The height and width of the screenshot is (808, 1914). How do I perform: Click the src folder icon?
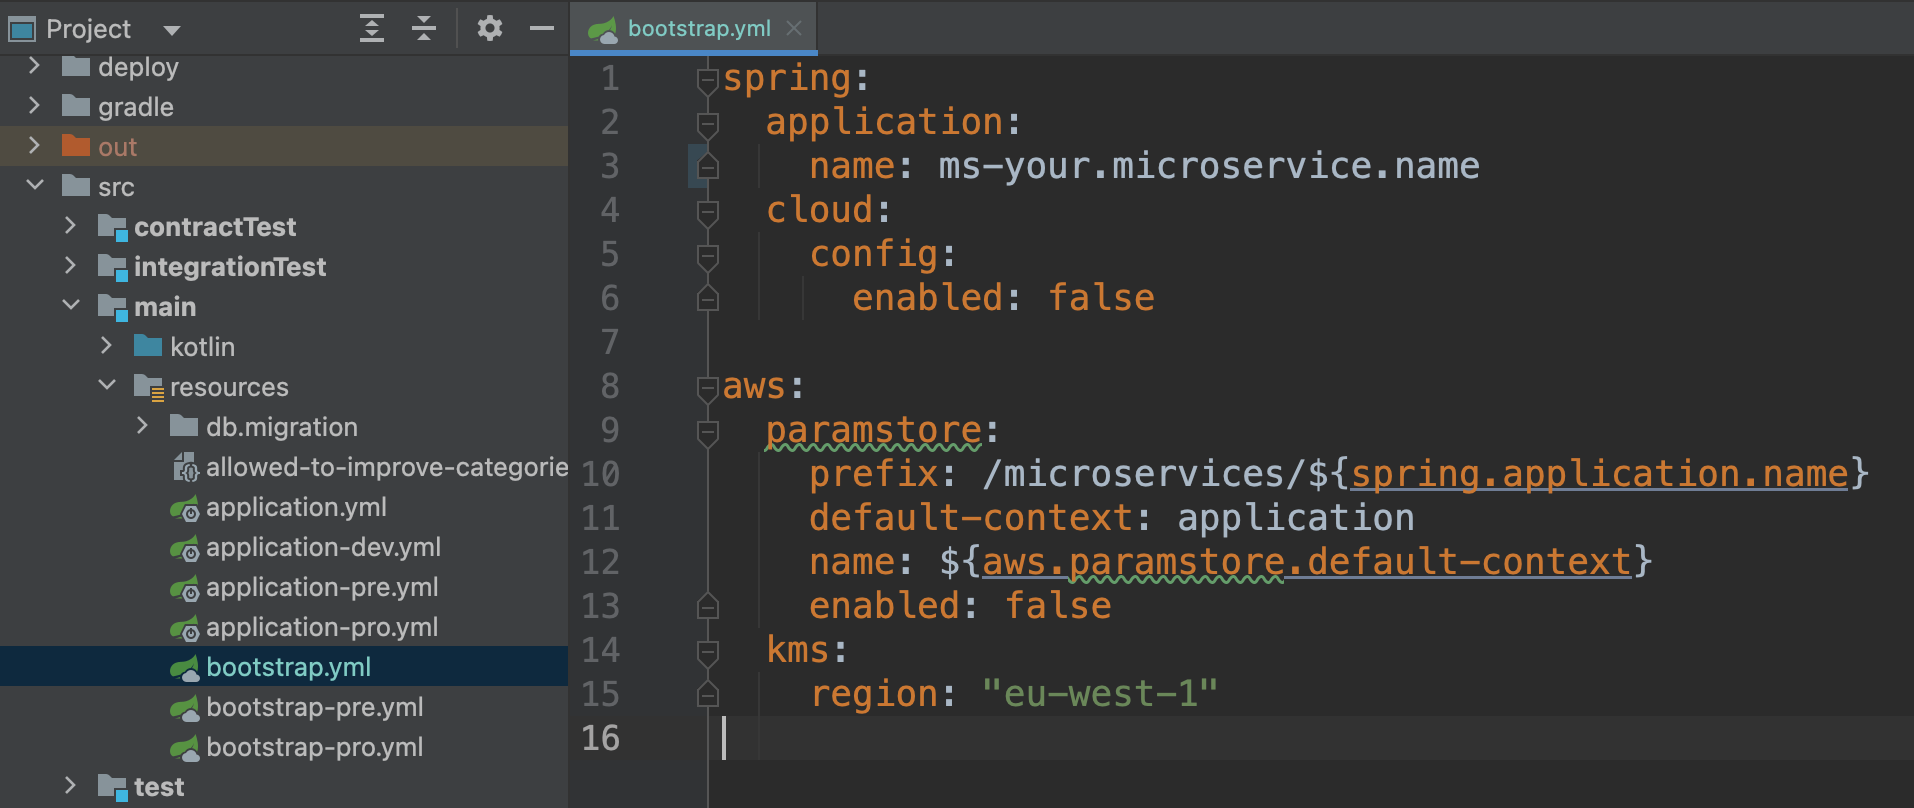76,186
